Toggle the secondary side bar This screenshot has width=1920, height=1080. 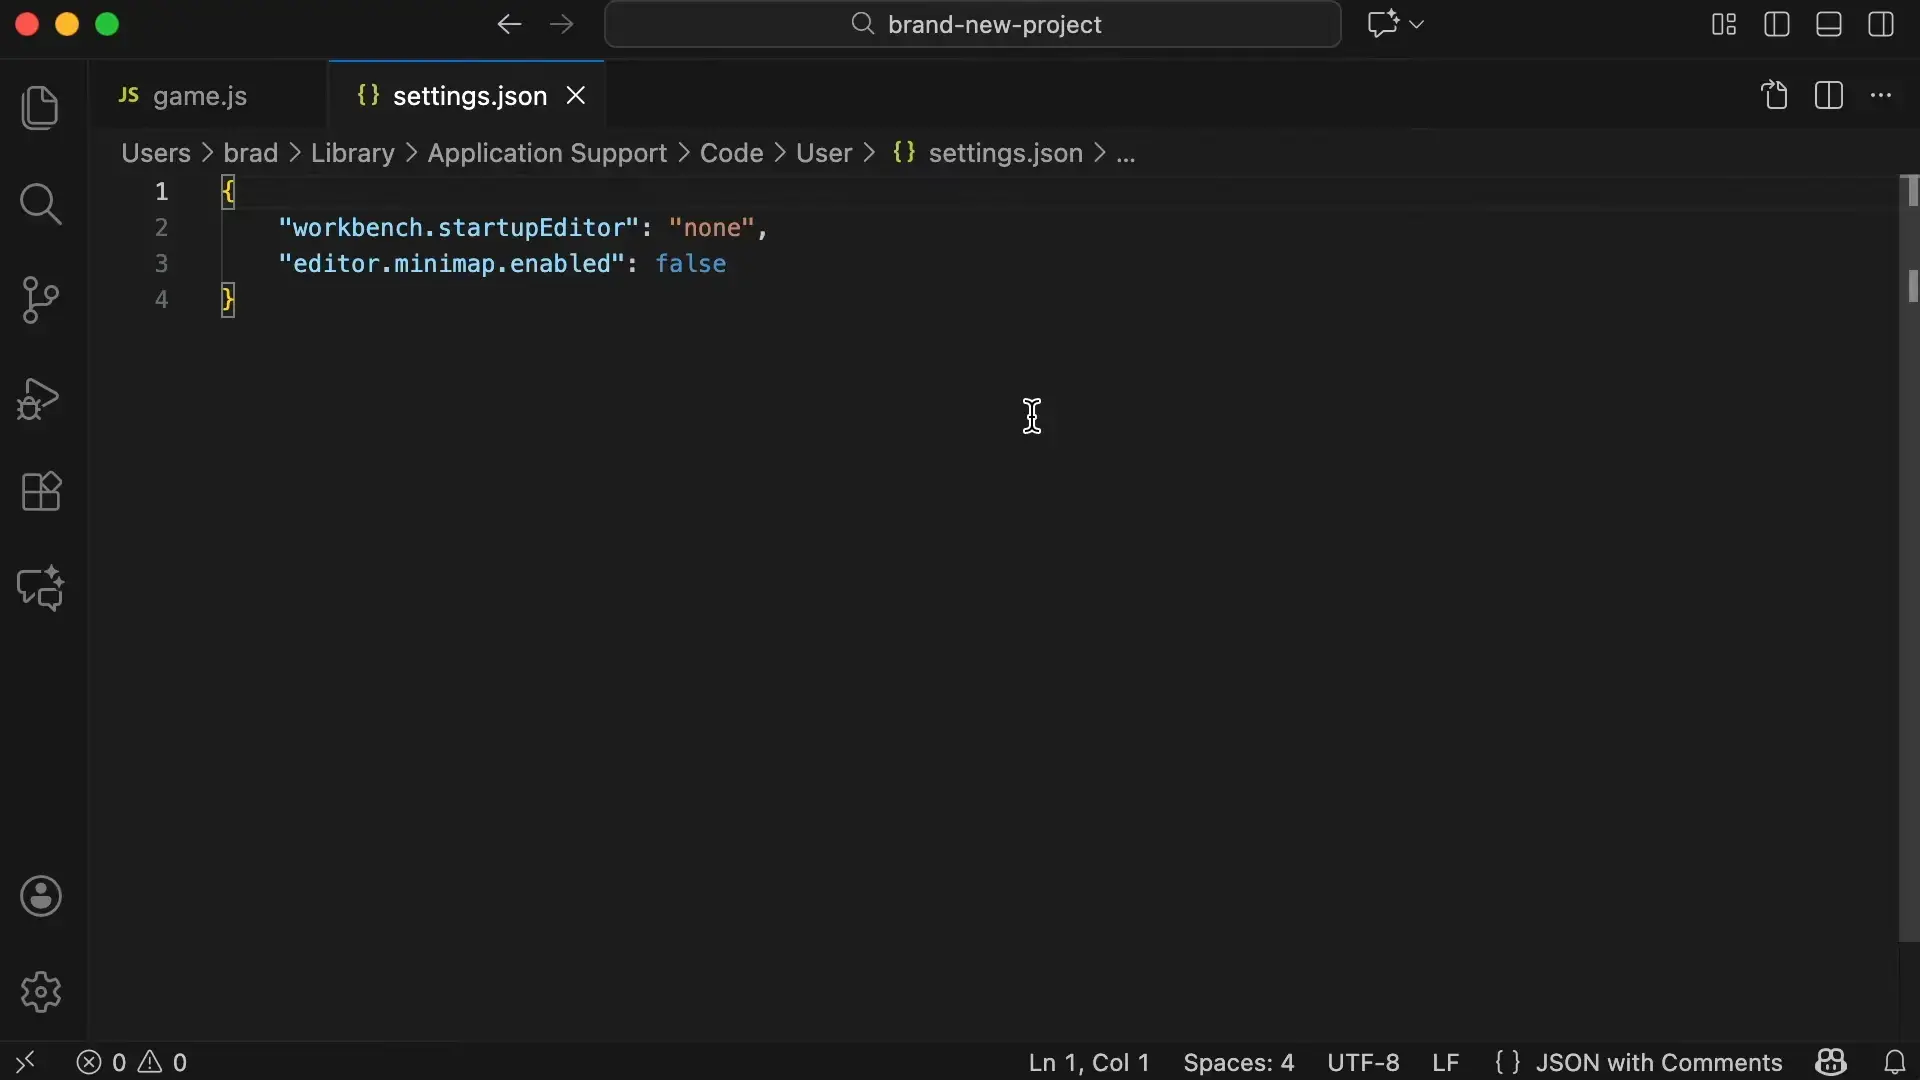tap(1881, 24)
